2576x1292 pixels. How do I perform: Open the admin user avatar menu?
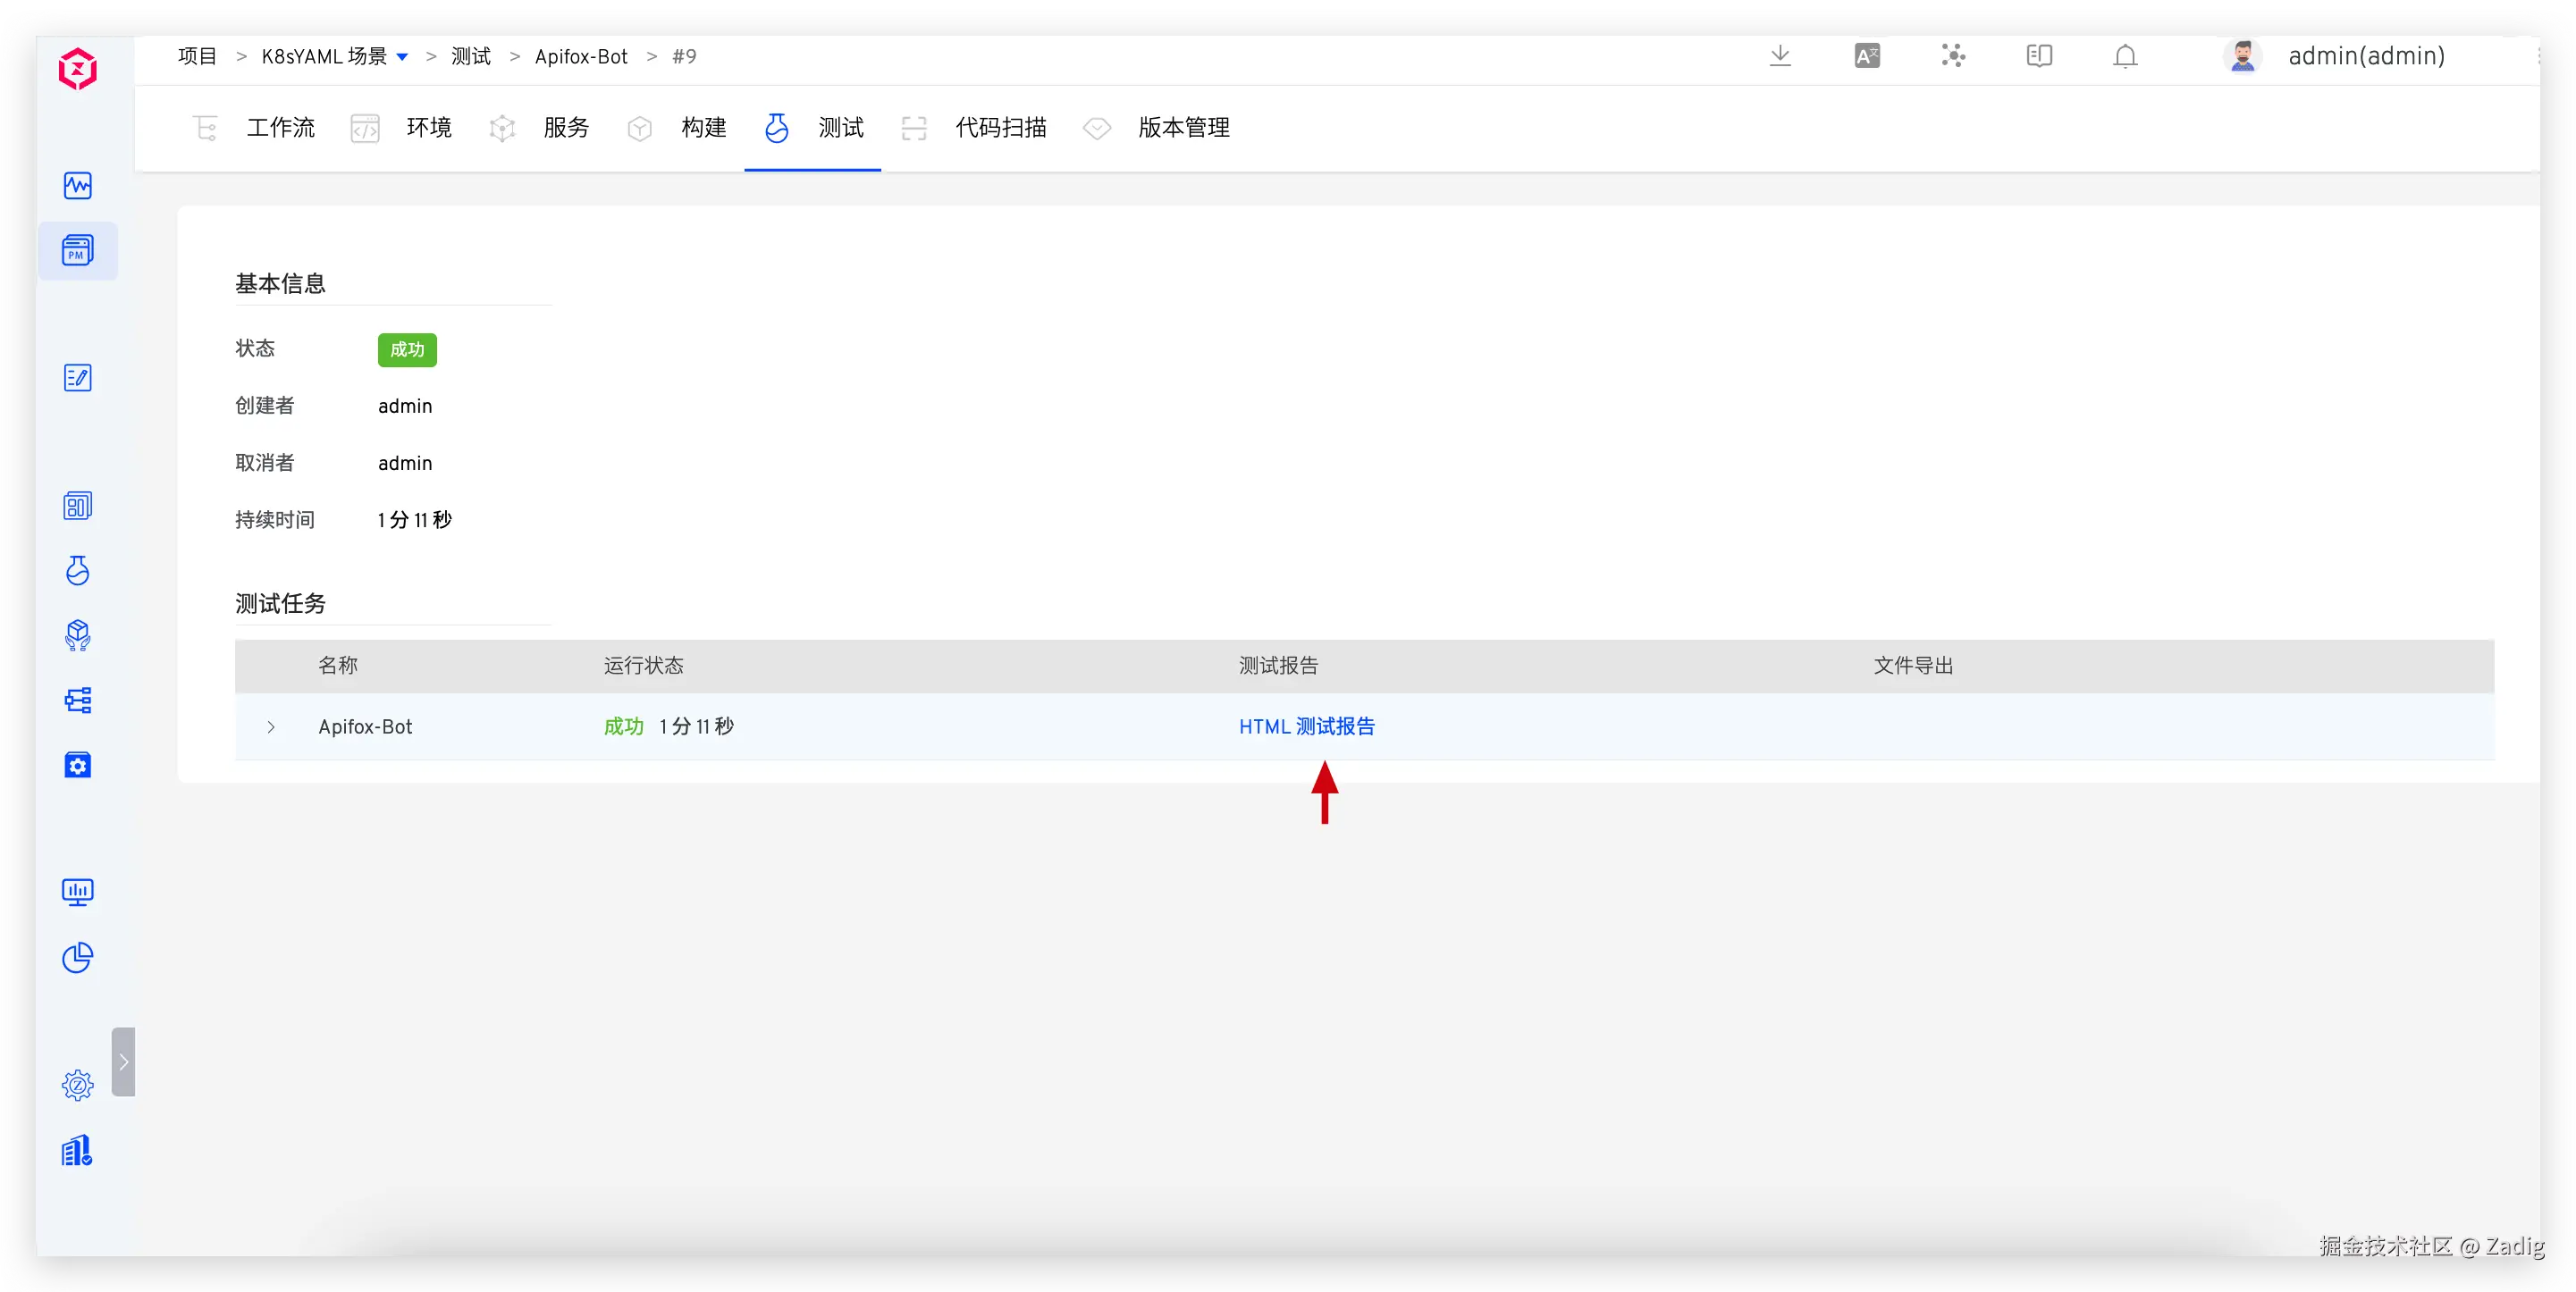2243,56
